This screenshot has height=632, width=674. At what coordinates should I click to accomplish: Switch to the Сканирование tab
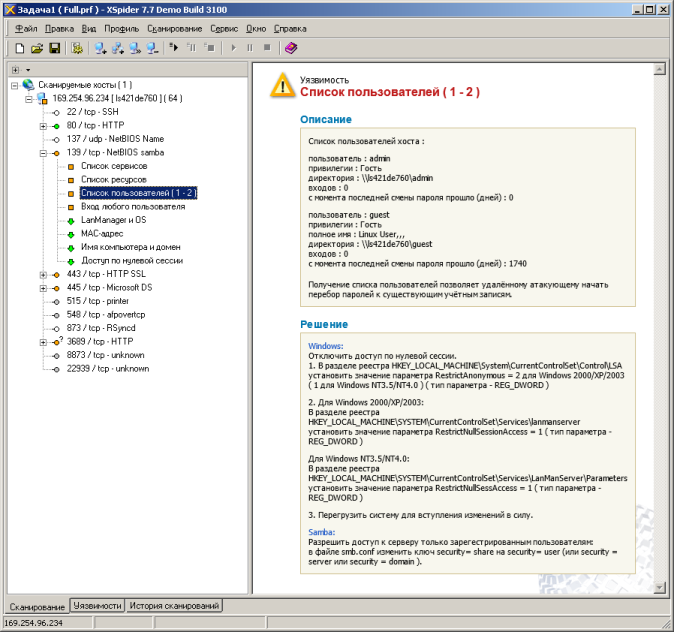coord(37,607)
